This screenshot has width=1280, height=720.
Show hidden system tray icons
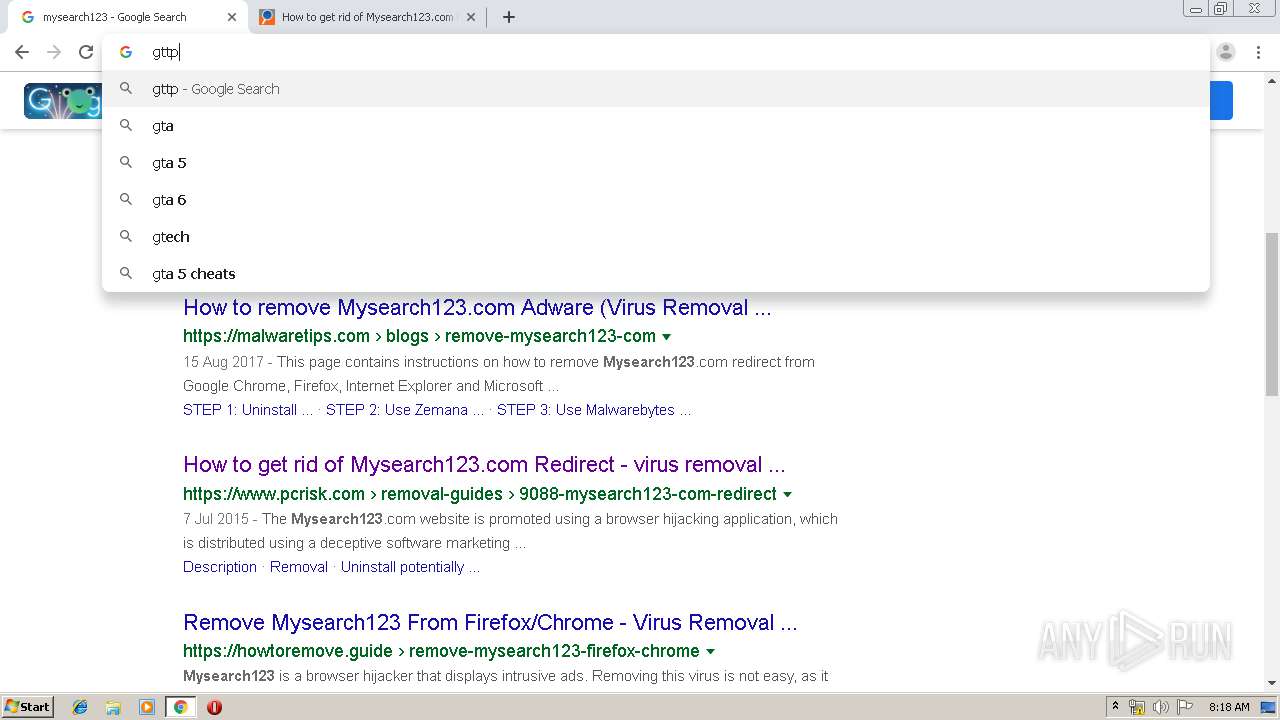point(1115,707)
